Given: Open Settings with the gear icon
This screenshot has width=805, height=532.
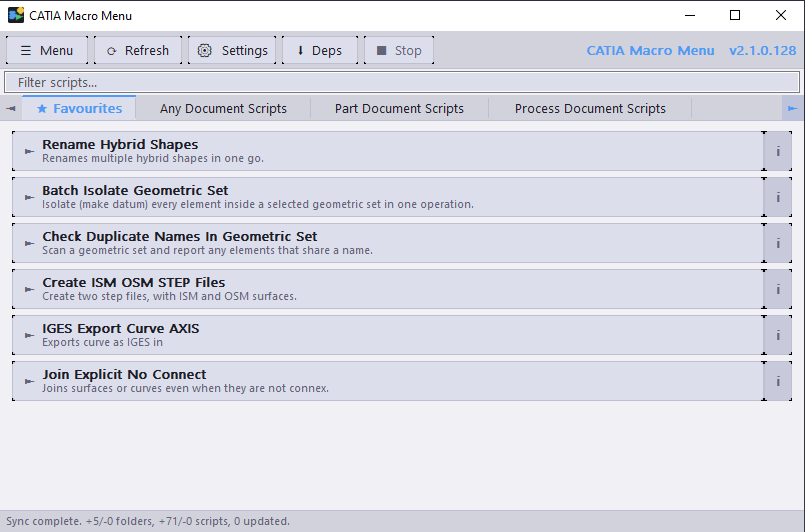Looking at the screenshot, I should click(x=232, y=50).
